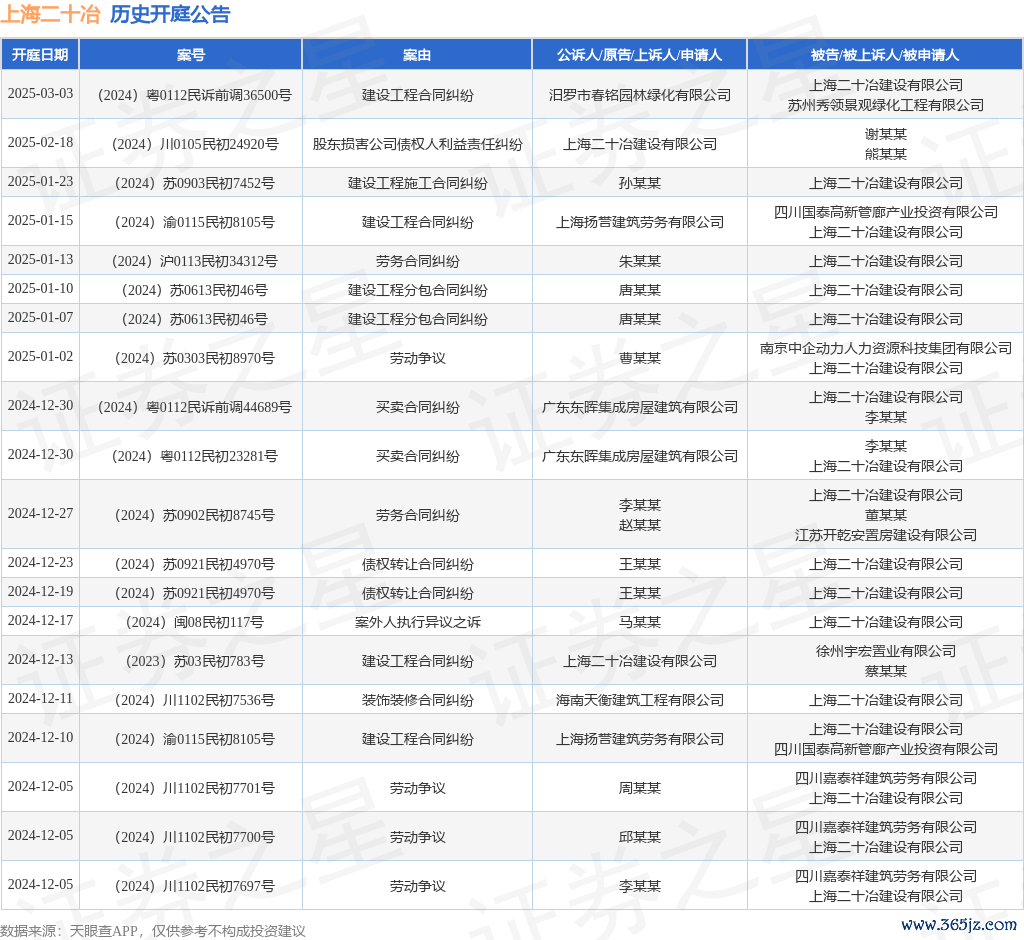Select the date 2024-12-13
The image size is (1024, 940).
point(40,659)
